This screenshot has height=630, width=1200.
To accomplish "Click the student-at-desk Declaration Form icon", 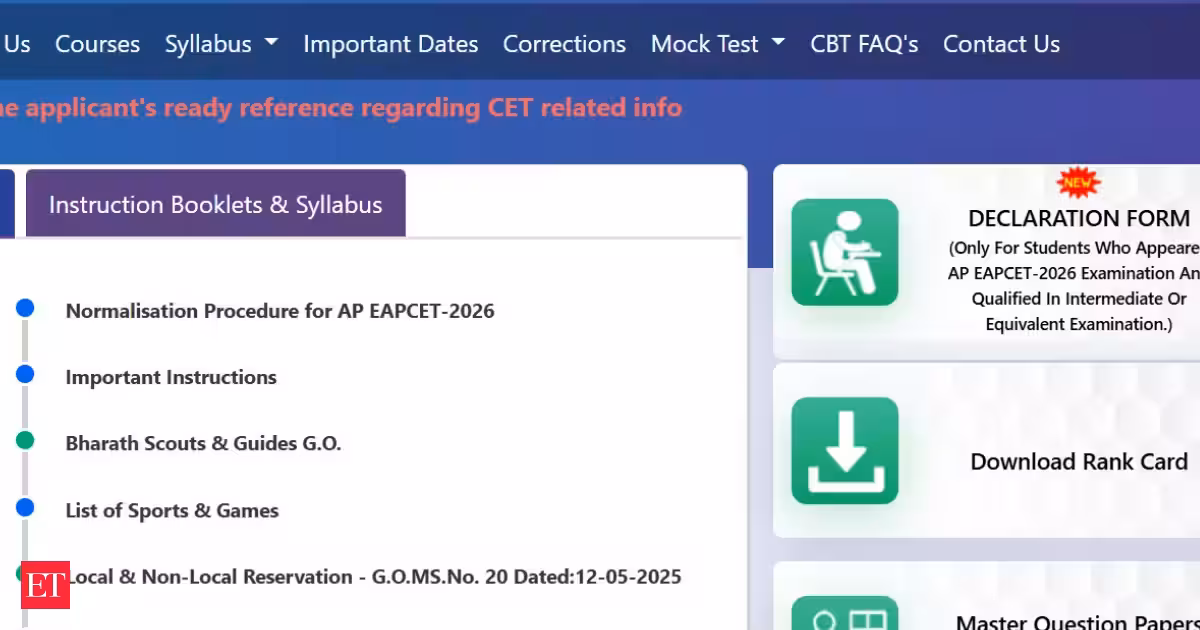I will click(x=845, y=252).
